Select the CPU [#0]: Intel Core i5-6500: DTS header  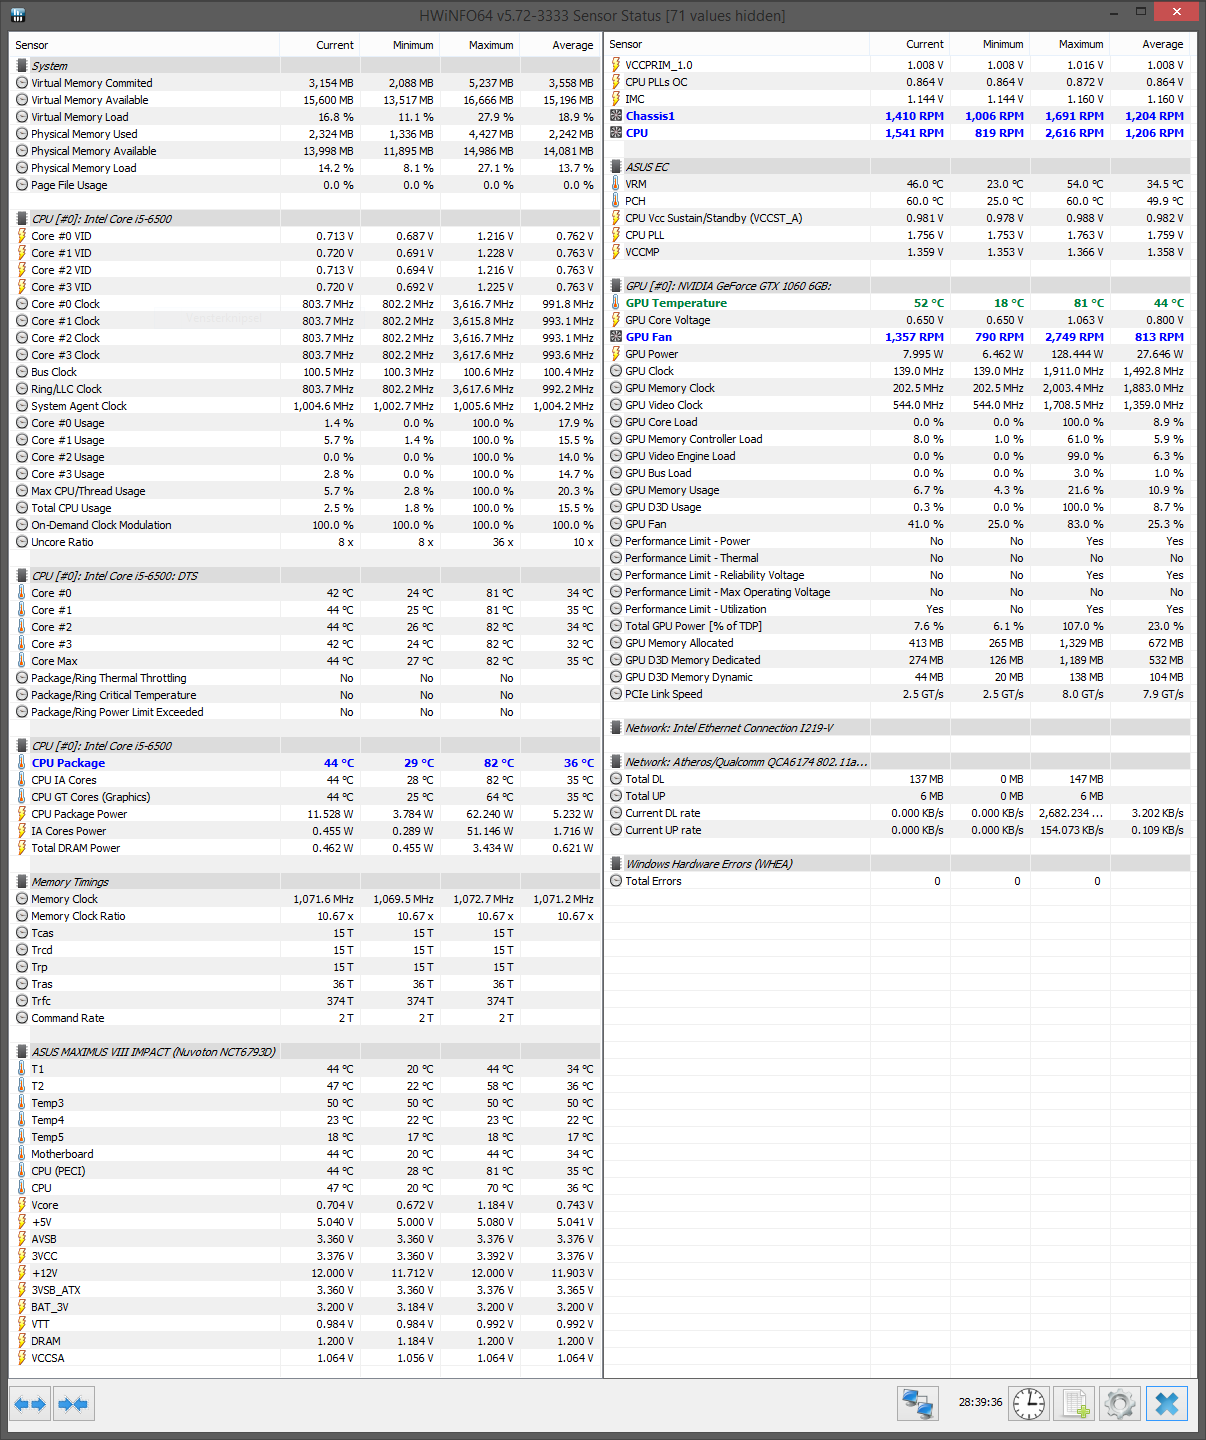(304, 576)
